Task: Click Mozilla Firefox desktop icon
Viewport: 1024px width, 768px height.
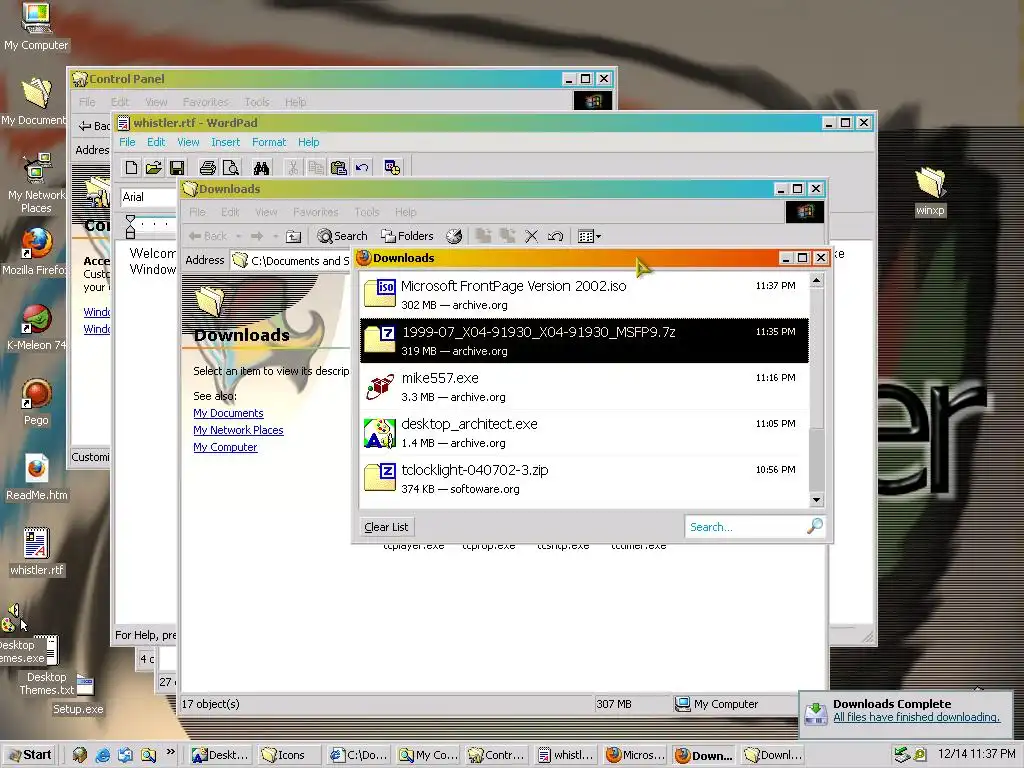Action: (36, 252)
